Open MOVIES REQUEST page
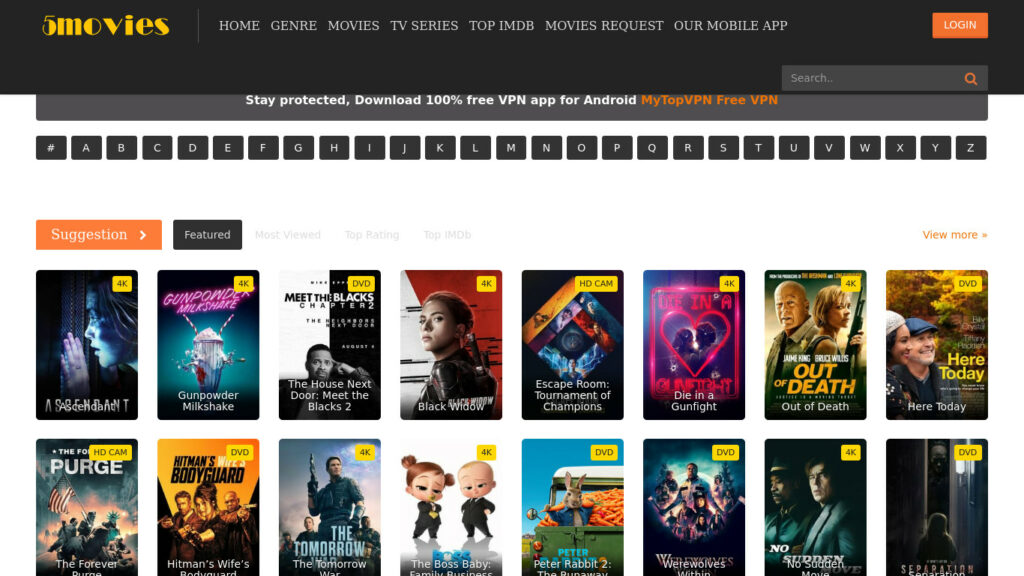The height and width of the screenshot is (576, 1024). (604, 25)
